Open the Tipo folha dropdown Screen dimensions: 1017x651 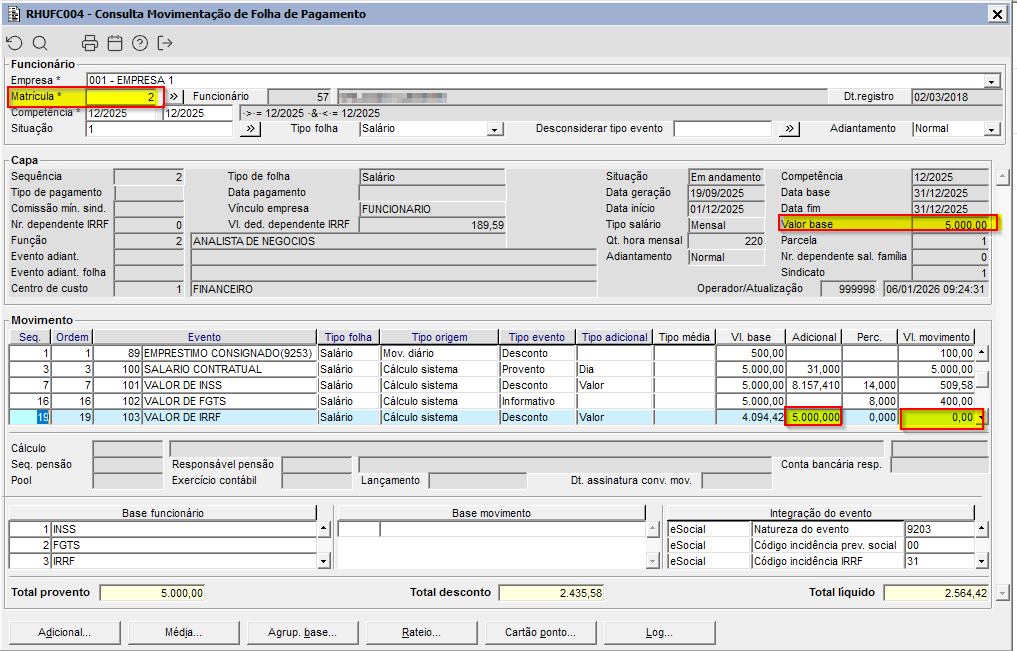point(494,129)
